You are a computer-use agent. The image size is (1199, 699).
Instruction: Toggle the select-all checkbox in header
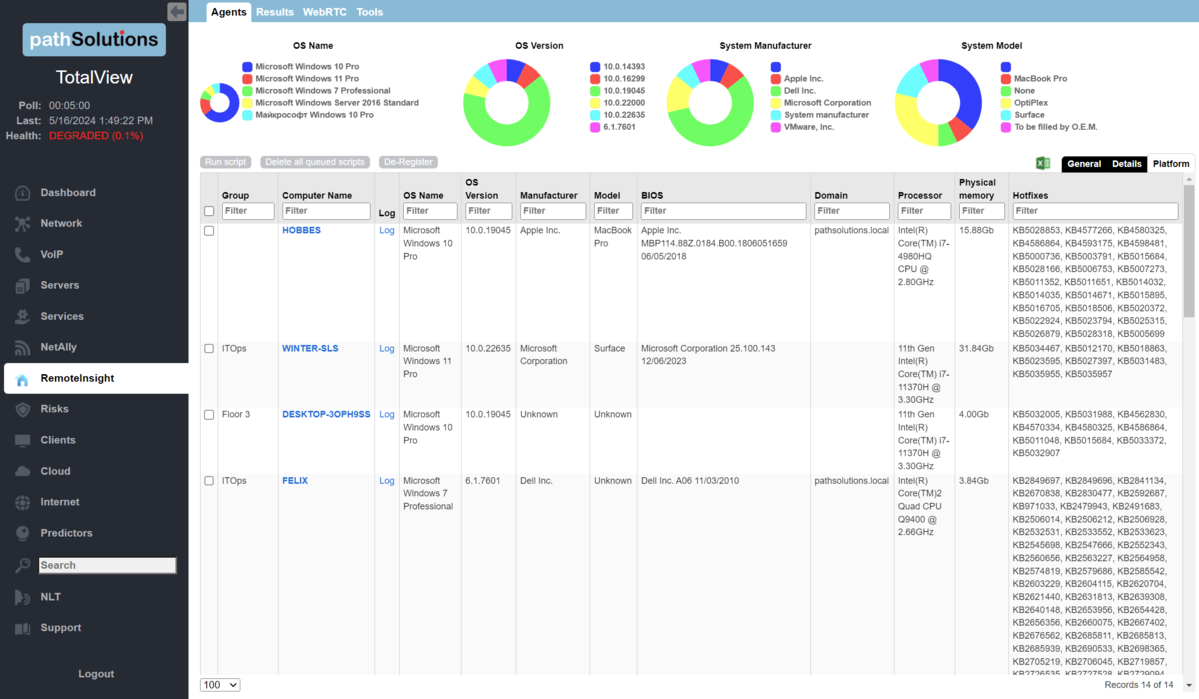click(209, 211)
